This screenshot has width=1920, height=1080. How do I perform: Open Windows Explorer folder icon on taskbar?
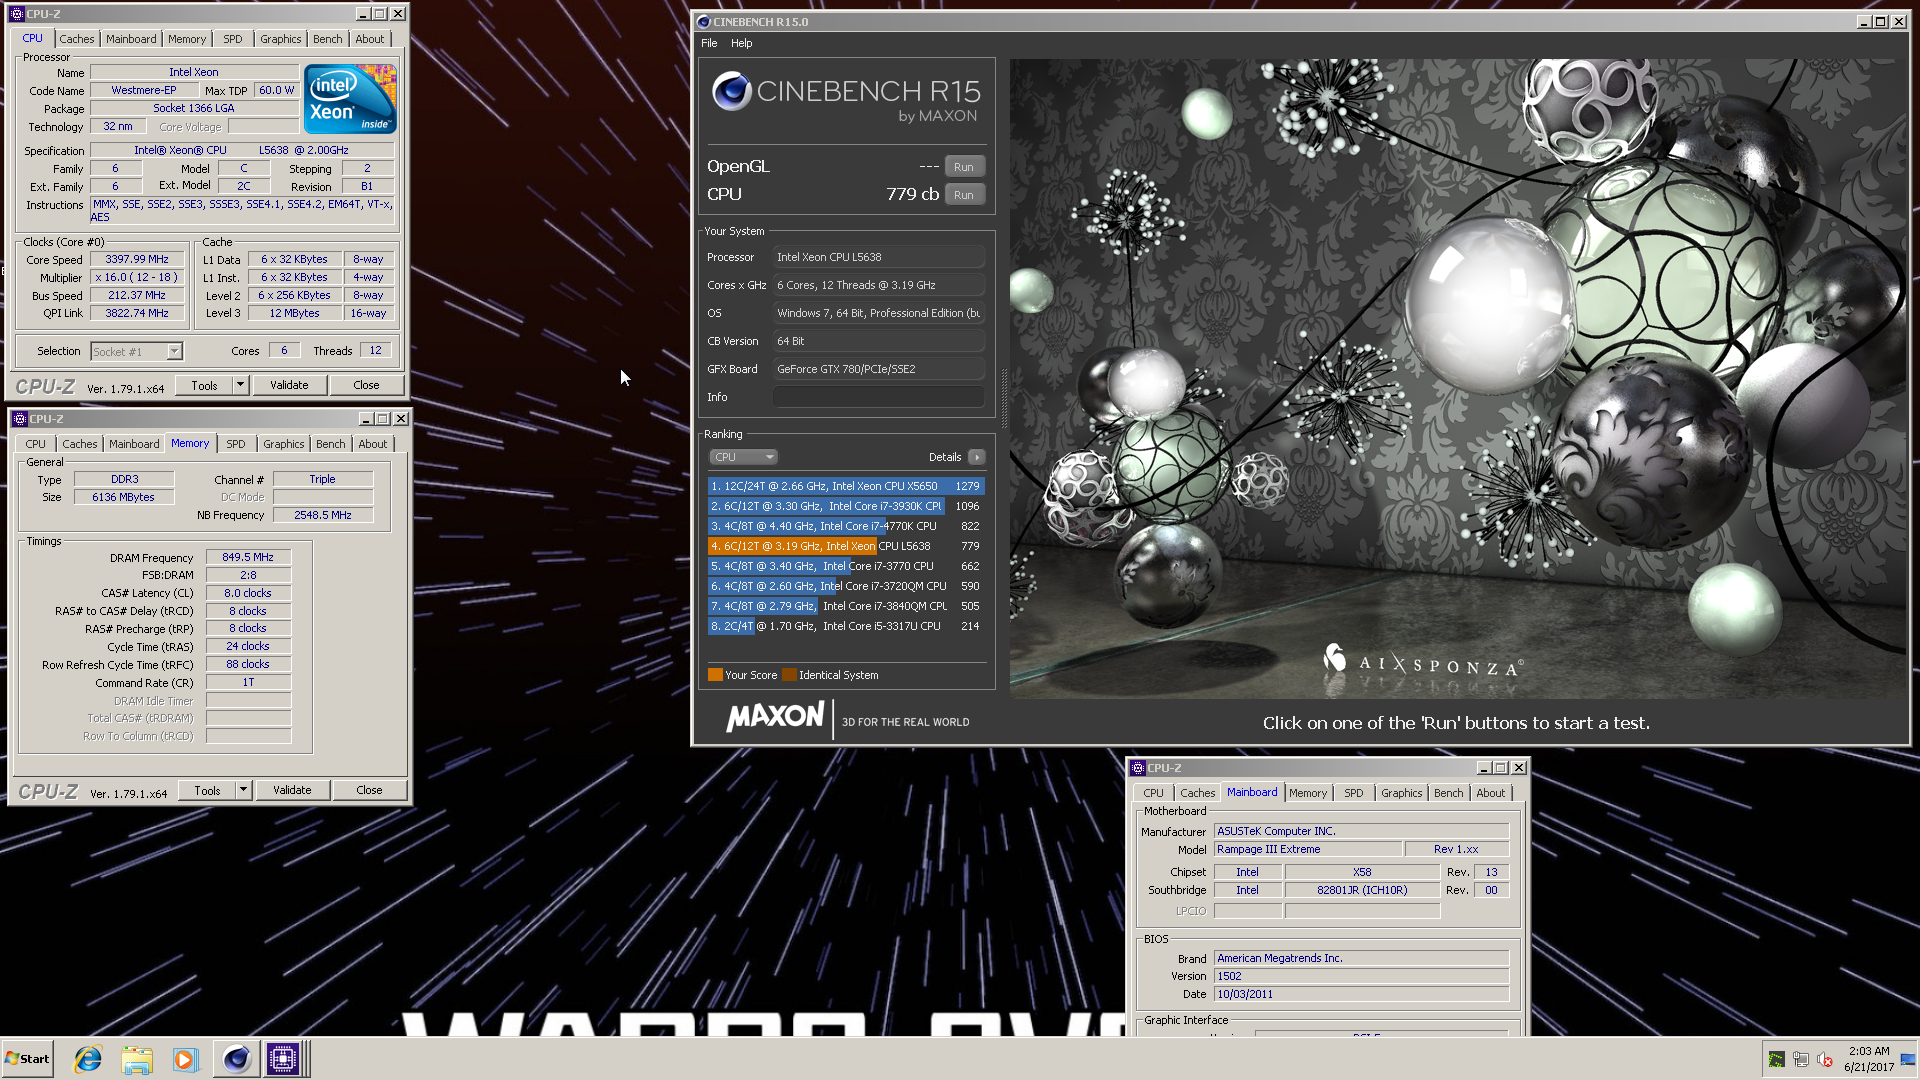137,1059
